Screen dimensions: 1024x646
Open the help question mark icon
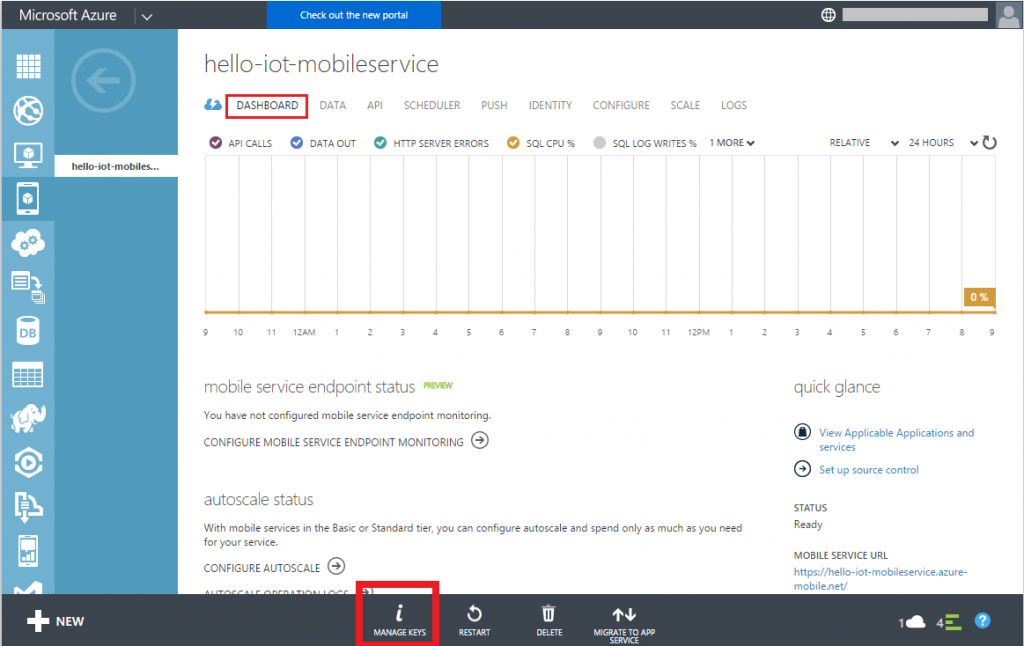tap(982, 621)
